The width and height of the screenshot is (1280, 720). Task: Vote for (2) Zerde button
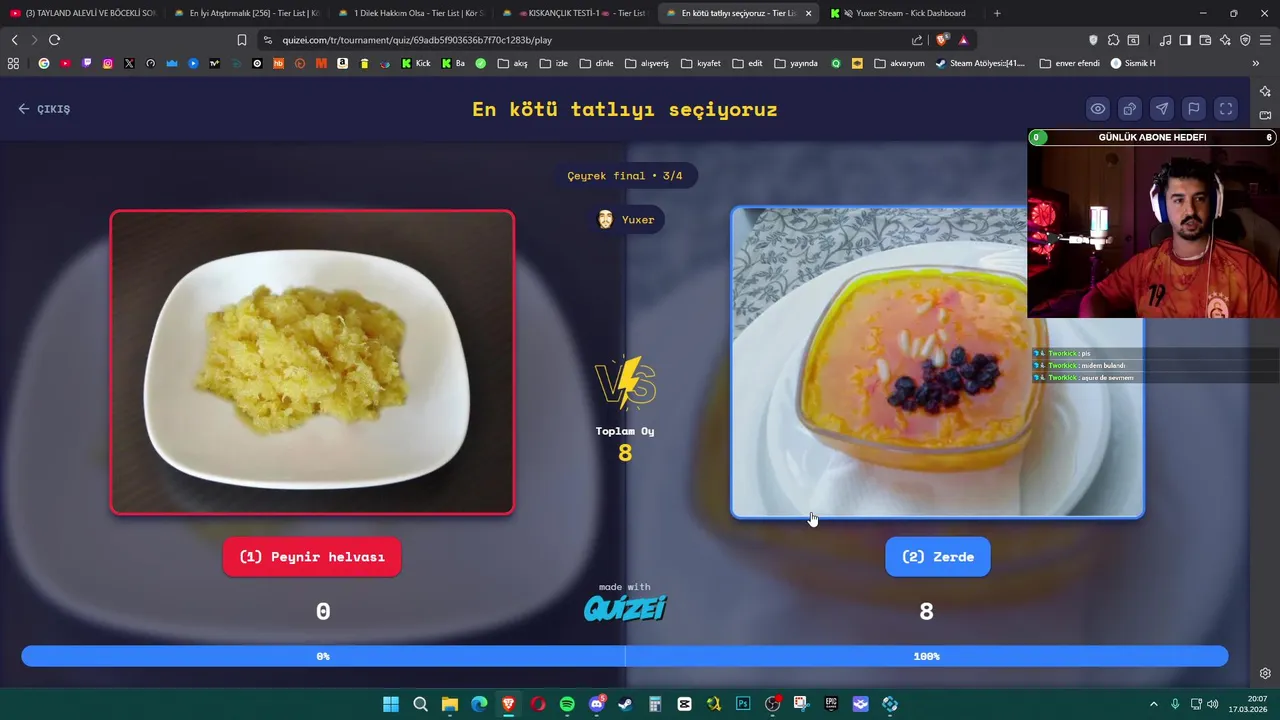pyautogui.click(x=938, y=557)
